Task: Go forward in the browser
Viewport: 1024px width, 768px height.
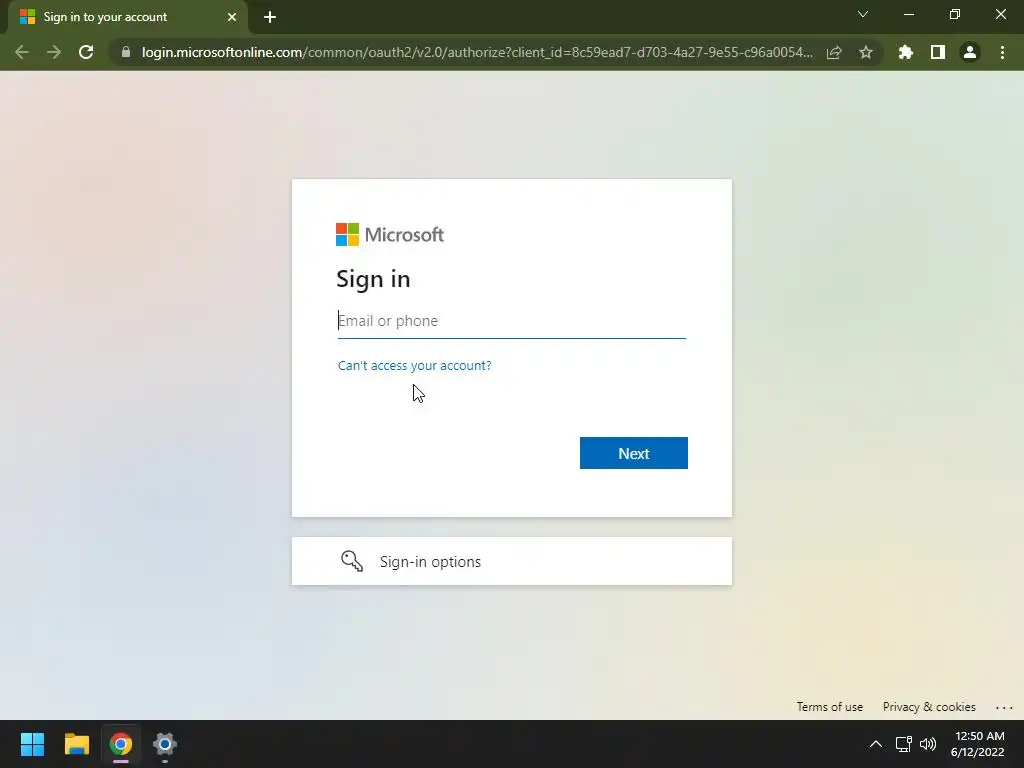Action: point(54,52)
